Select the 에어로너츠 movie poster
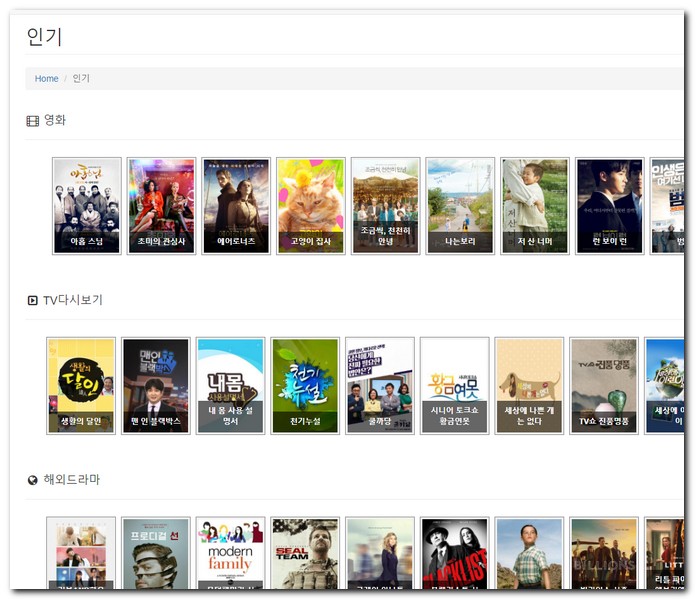Viewport: 696px width, 600px height. click(236, 206)
